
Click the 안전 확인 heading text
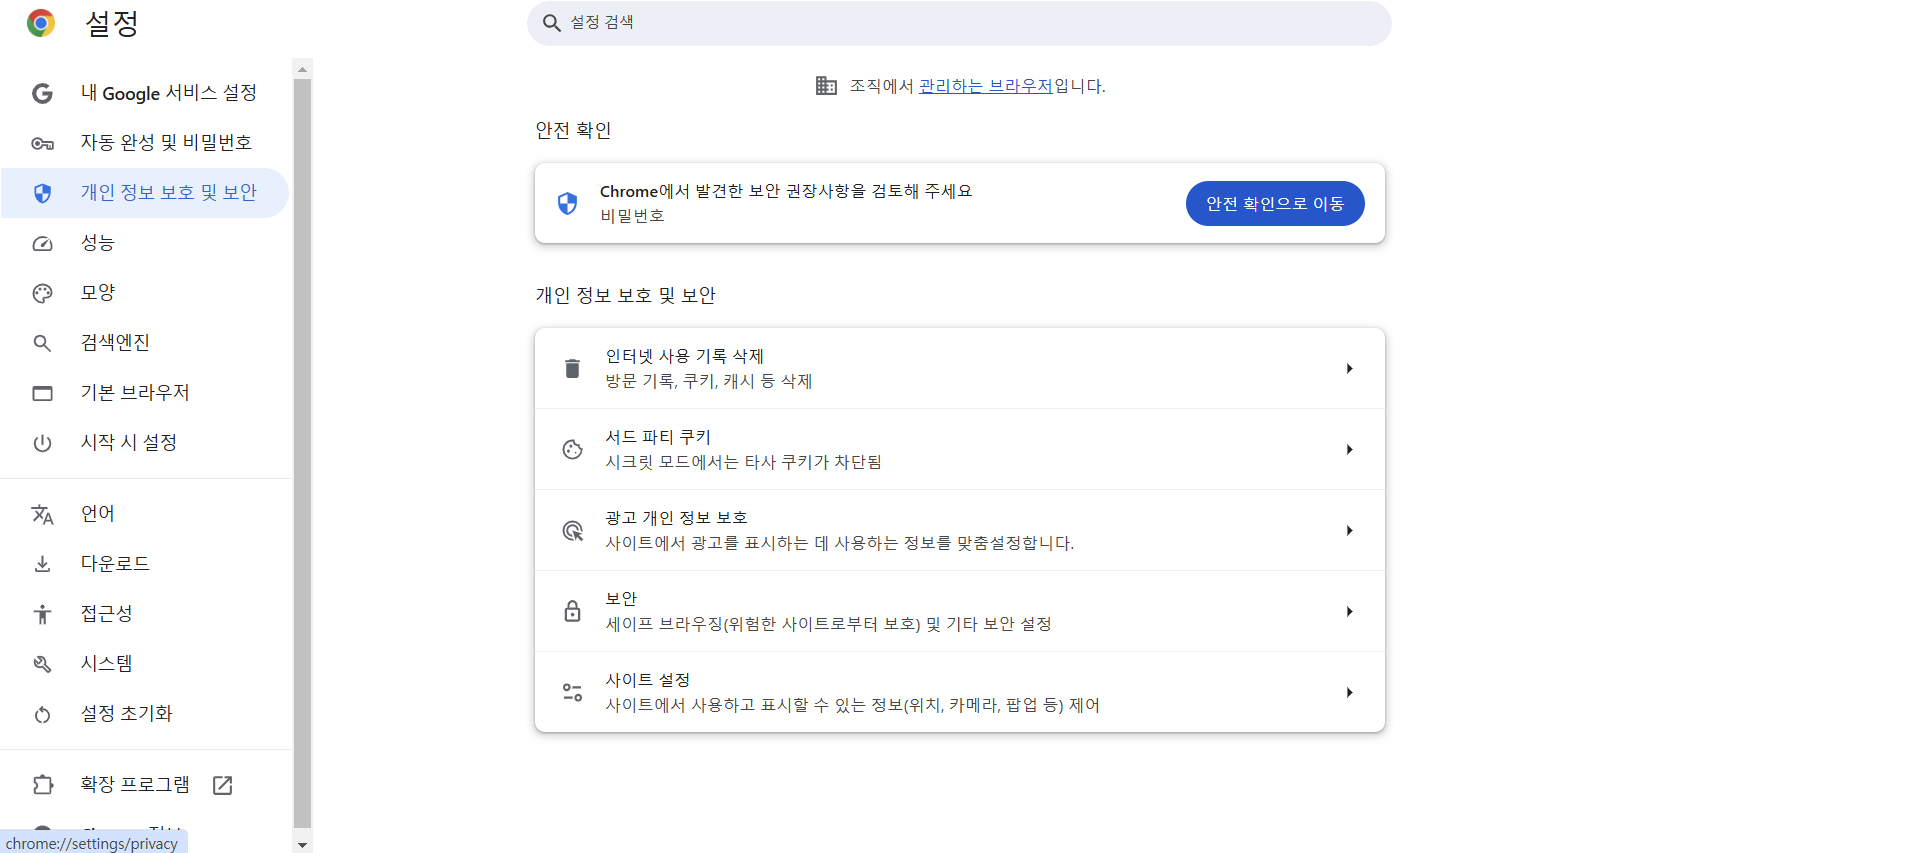point(573,130)
